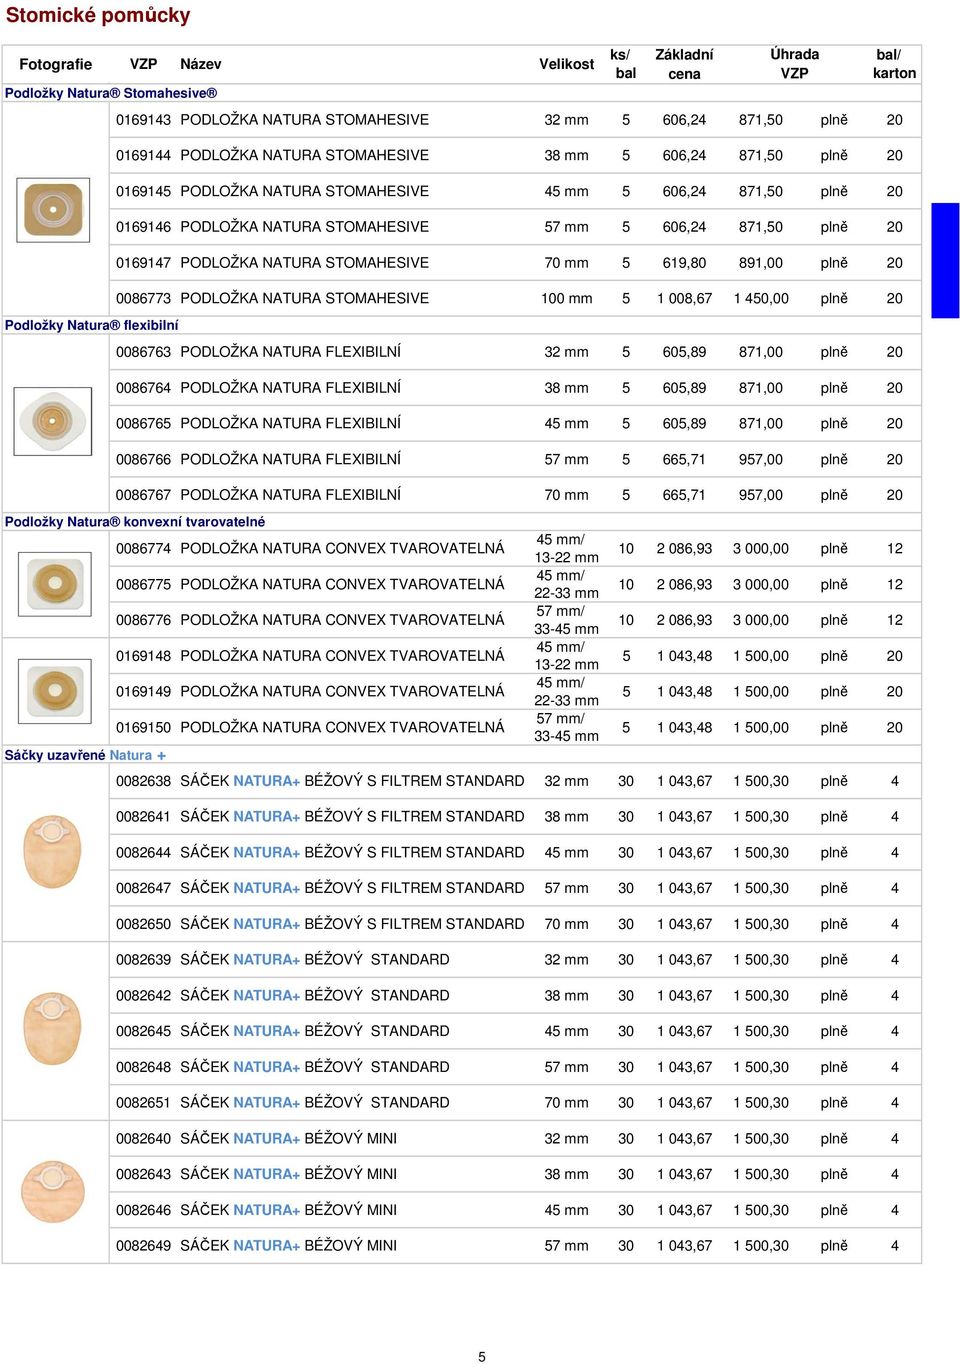Click the blue rectangle on right margin

945,261
